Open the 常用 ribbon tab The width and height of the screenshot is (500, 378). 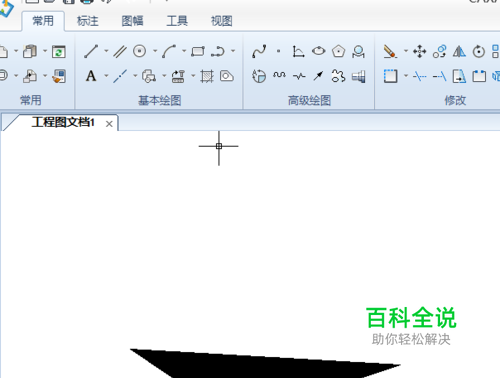(43, 21)
